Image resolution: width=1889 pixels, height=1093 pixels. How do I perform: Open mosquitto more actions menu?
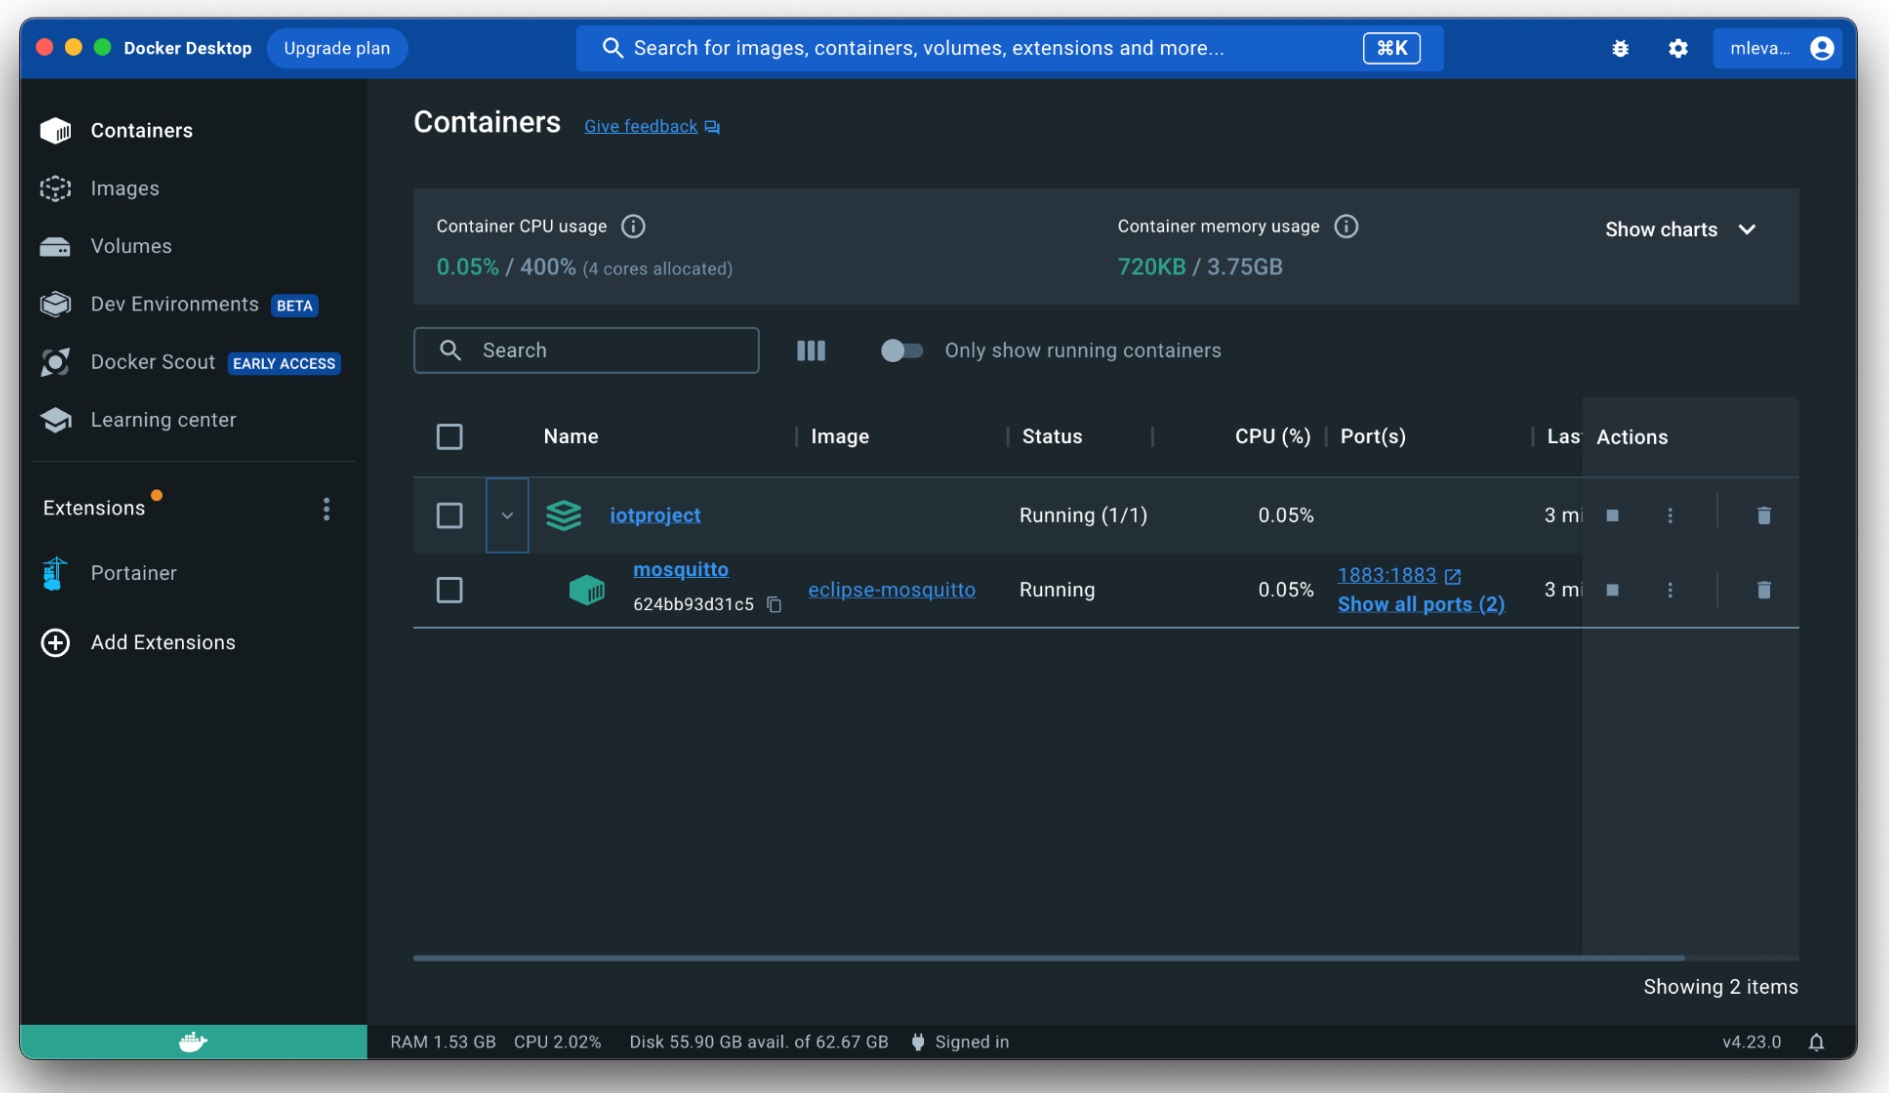pyautogui.click(x=1670, y=590)
